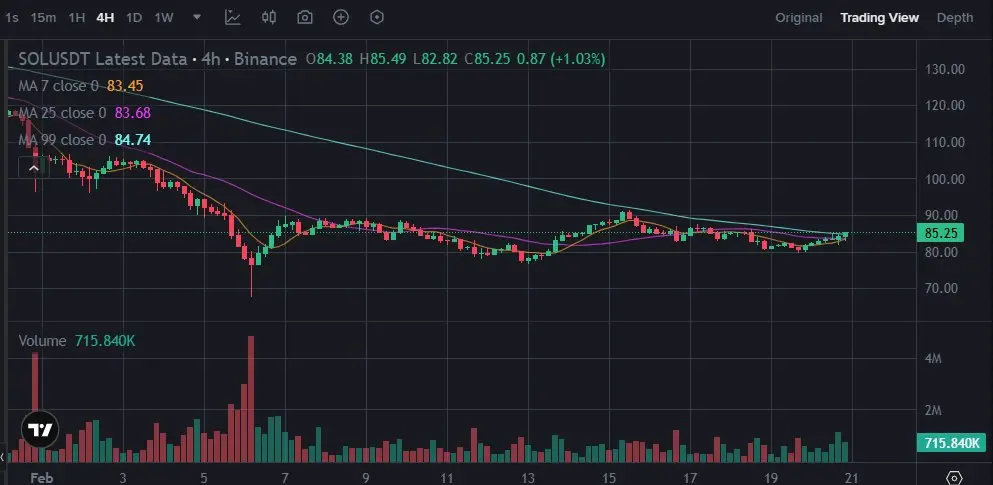Select the 15m interval

point(43,18)
